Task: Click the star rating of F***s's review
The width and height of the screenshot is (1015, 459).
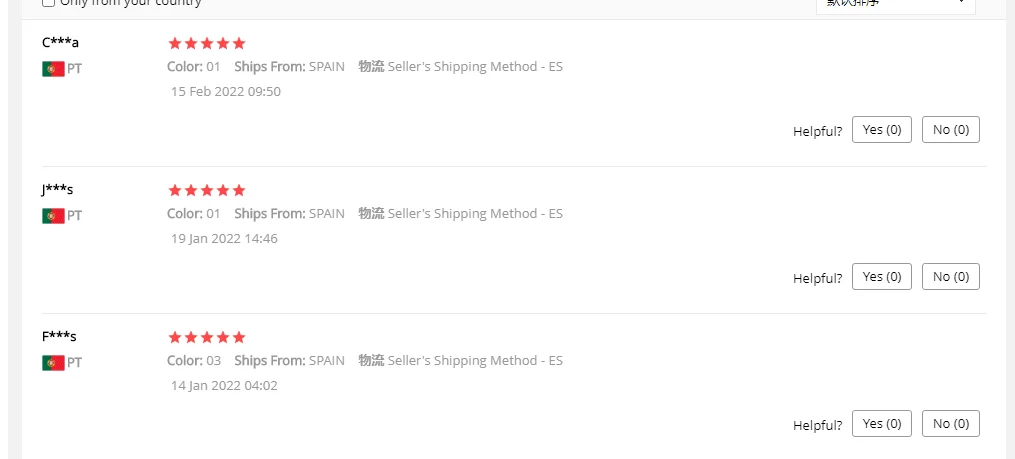Action: (206, 337)
